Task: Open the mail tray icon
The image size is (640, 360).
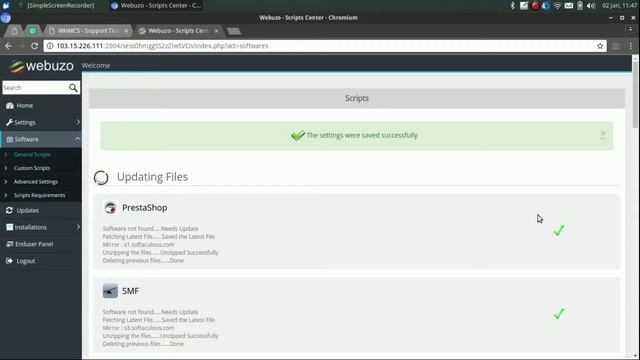Action: pos(569,6)
